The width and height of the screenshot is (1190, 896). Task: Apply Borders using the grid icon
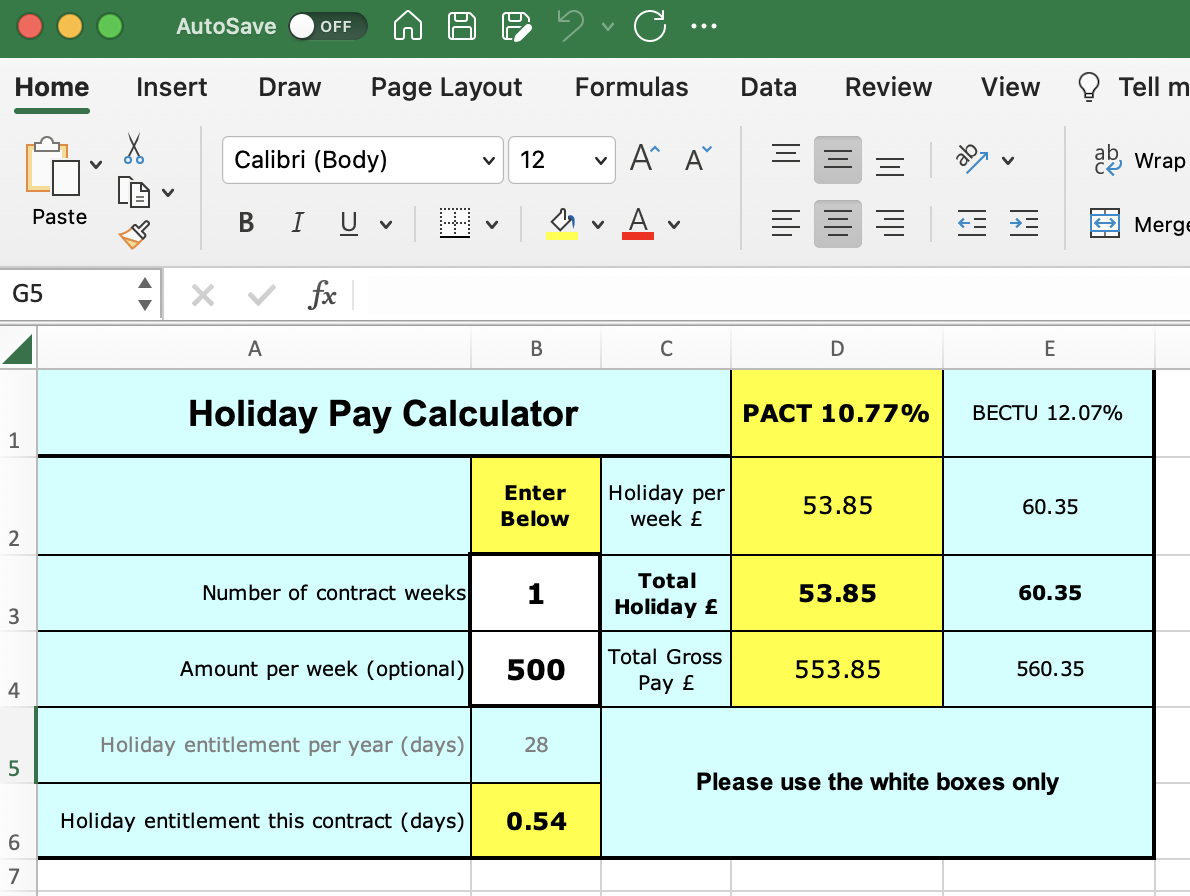[455, 223]
